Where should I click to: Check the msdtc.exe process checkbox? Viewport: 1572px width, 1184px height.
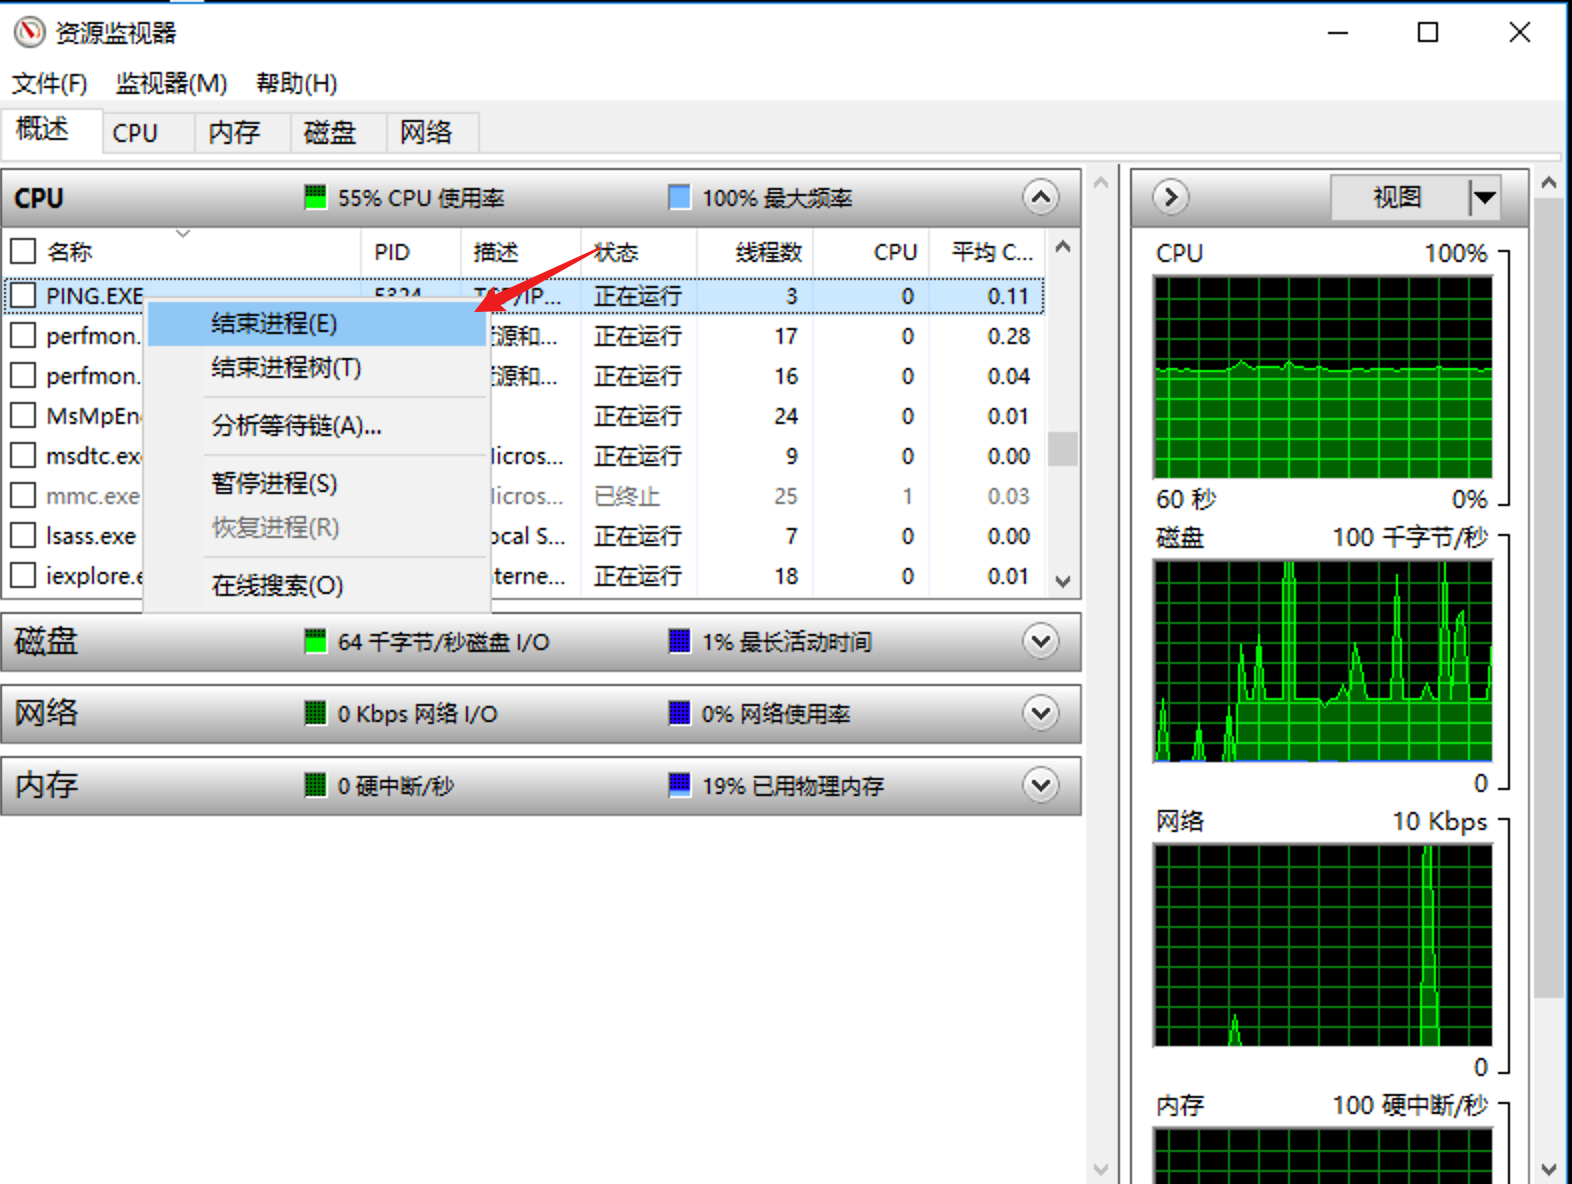[23, 455]
